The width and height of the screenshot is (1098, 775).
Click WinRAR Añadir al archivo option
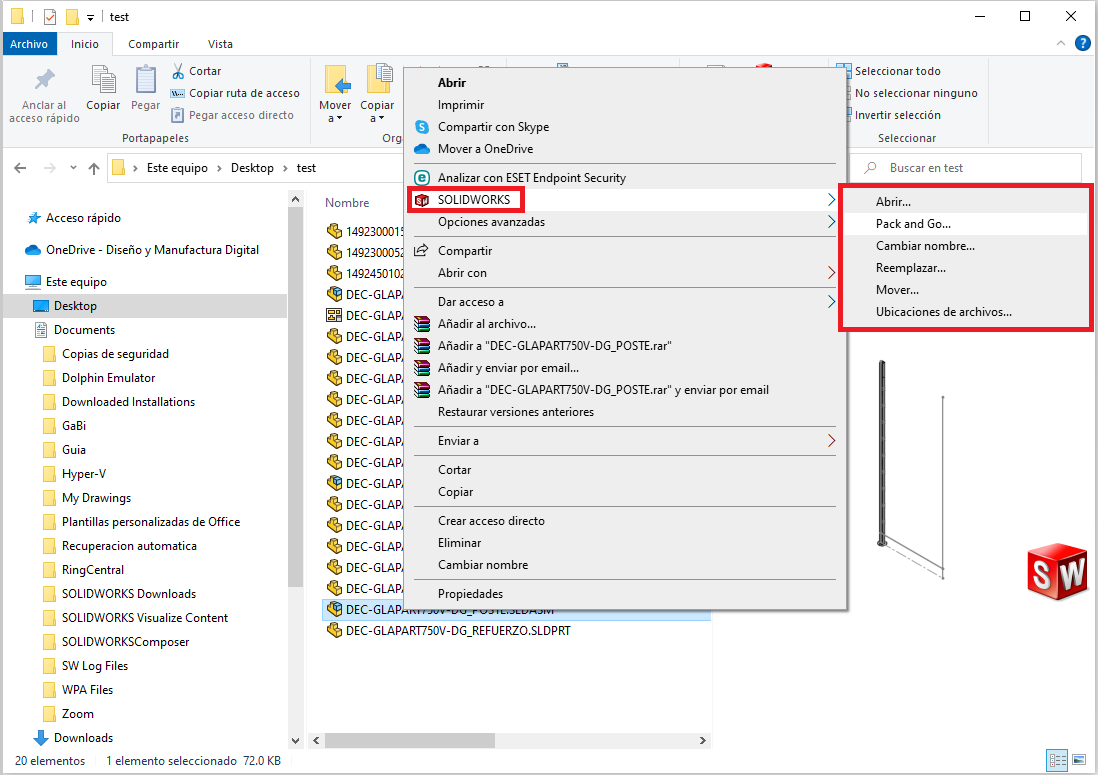pyautogui.click(x=486, y=324)
